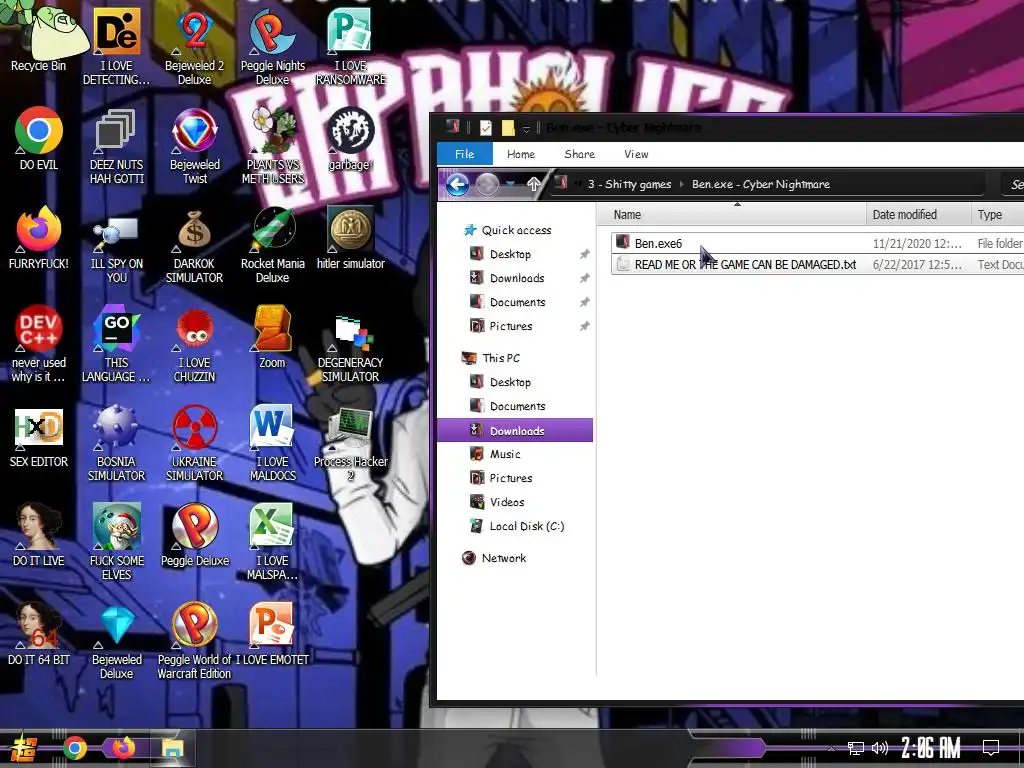This screenshot has width=1024, height=768.
Task: Open the quick access toolbar customize dropdown
Action: point(526,129)
